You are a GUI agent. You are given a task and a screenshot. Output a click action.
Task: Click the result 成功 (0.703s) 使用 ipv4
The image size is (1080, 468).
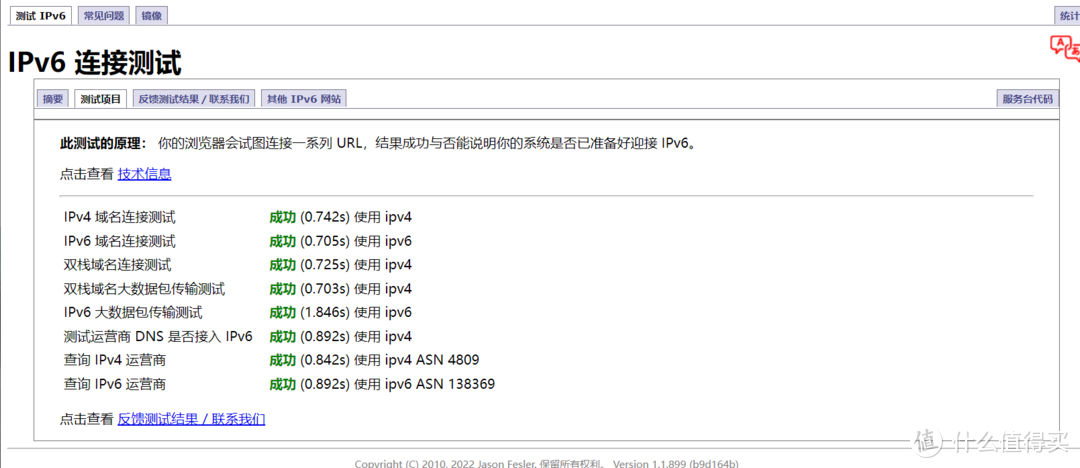[341, 289]
